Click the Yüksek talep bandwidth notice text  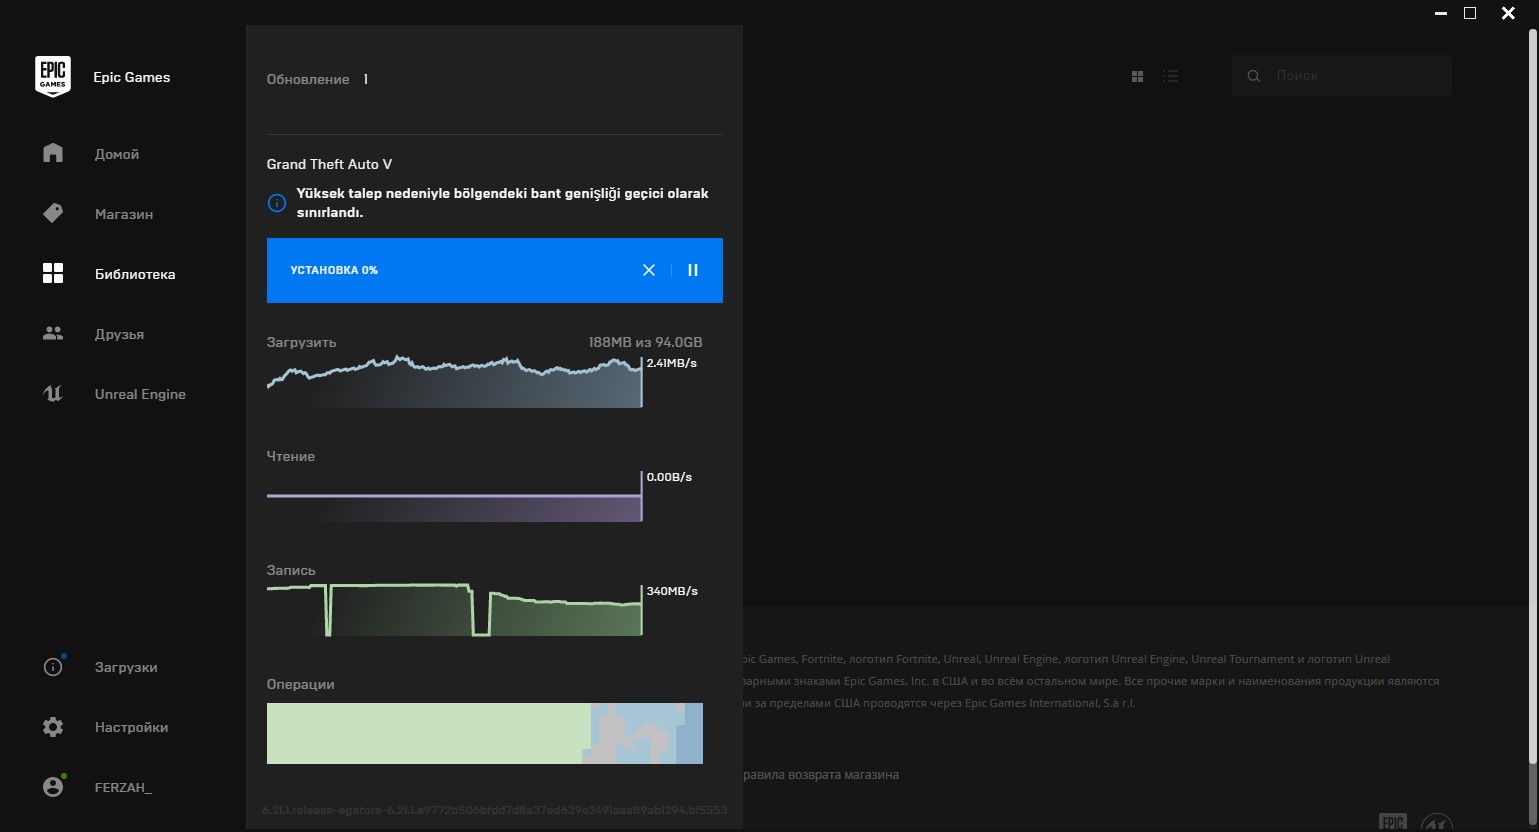coord(502,203)
